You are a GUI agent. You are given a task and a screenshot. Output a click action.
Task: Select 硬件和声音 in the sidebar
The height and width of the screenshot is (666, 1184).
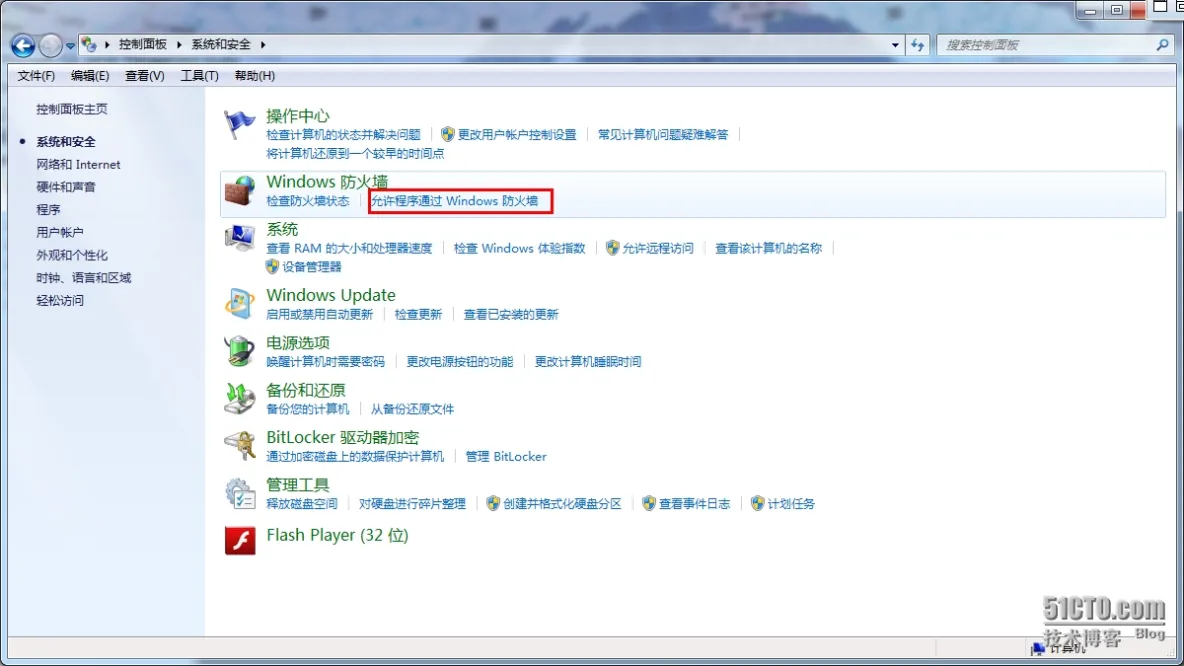click(x=66, y=187)
